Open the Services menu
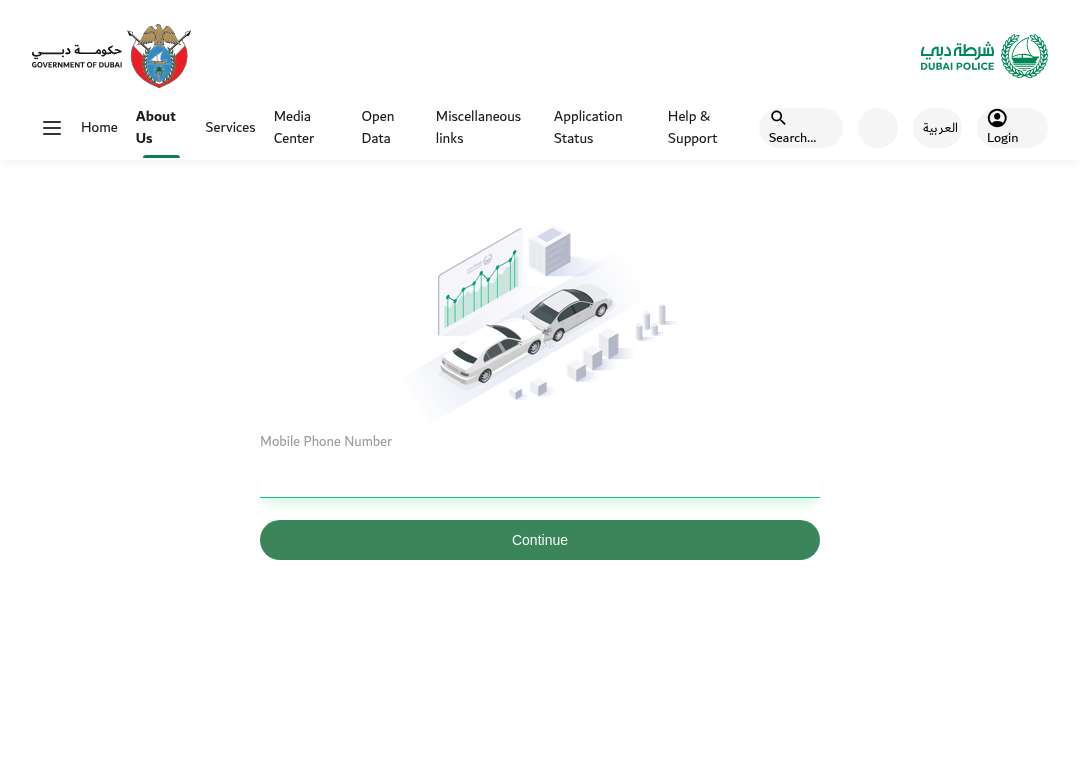 230,127
